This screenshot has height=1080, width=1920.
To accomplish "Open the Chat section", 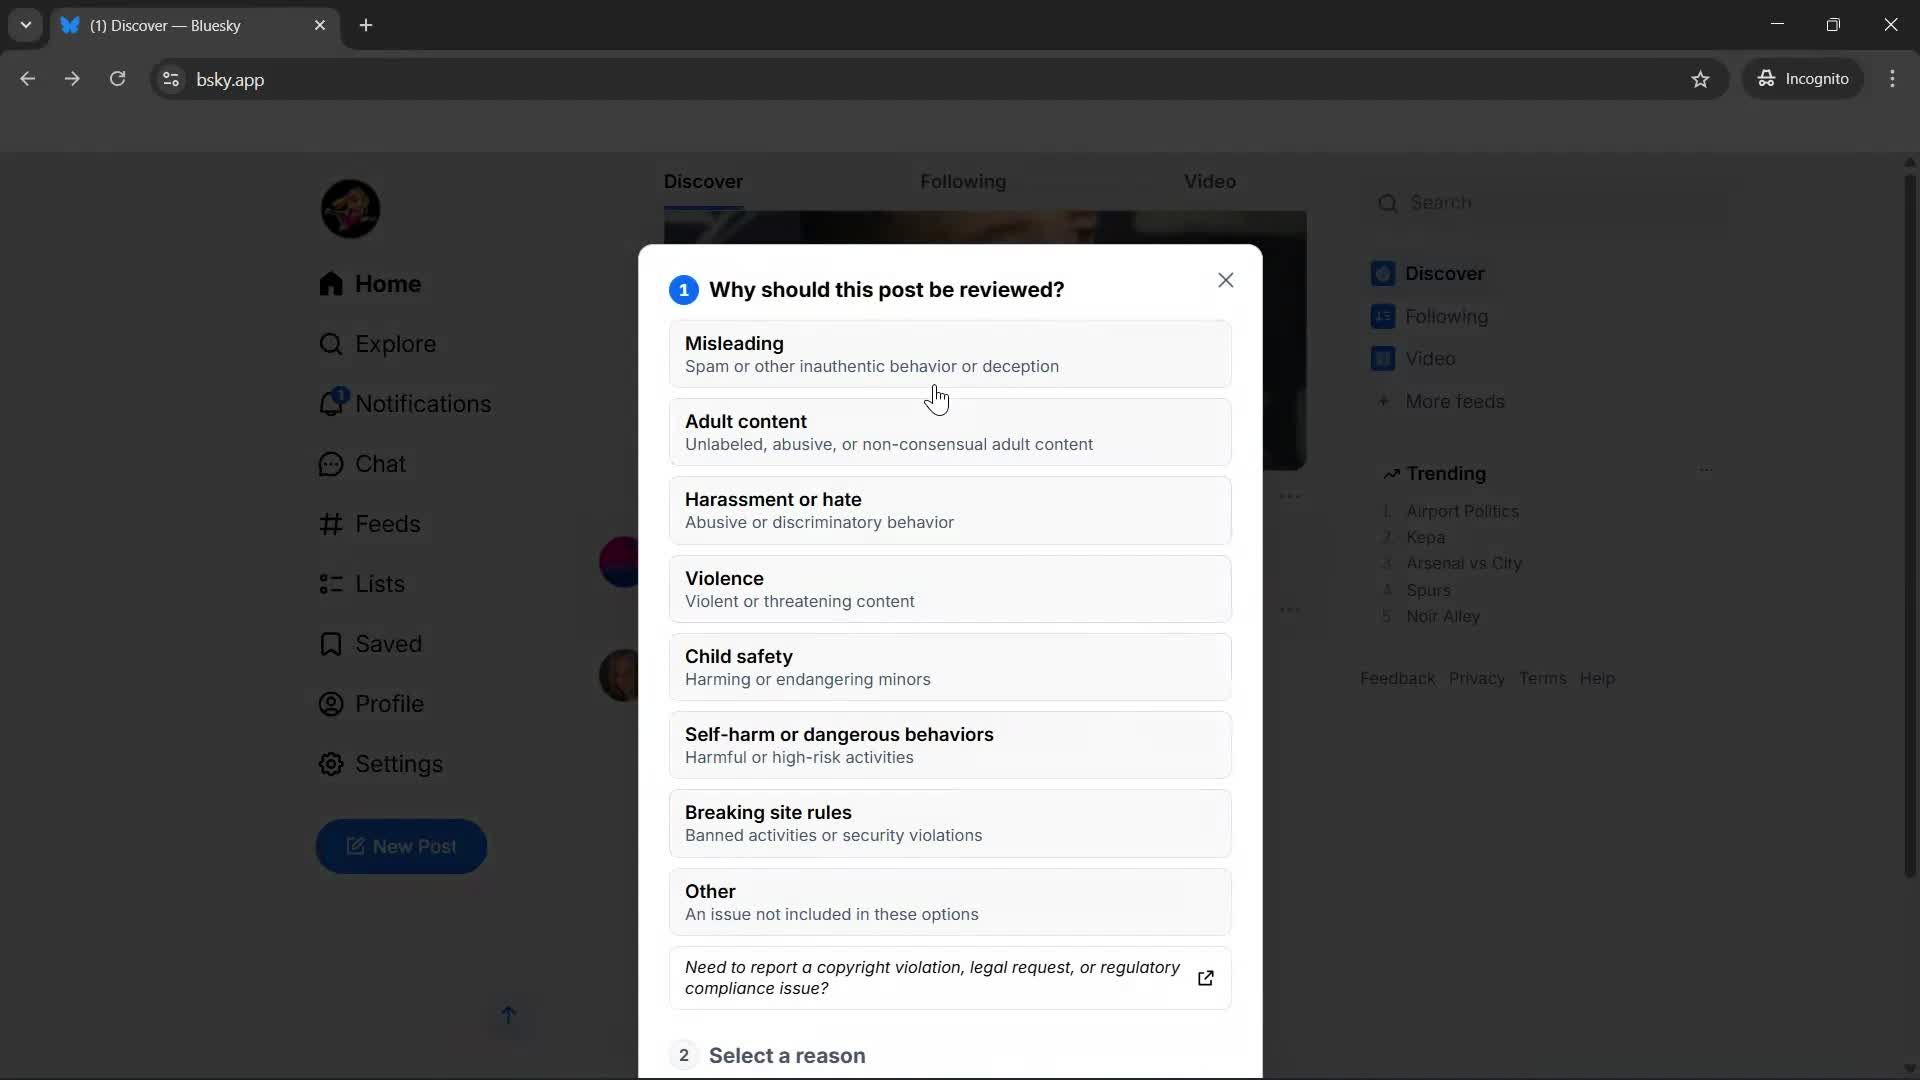I will (x=379, y=464).
